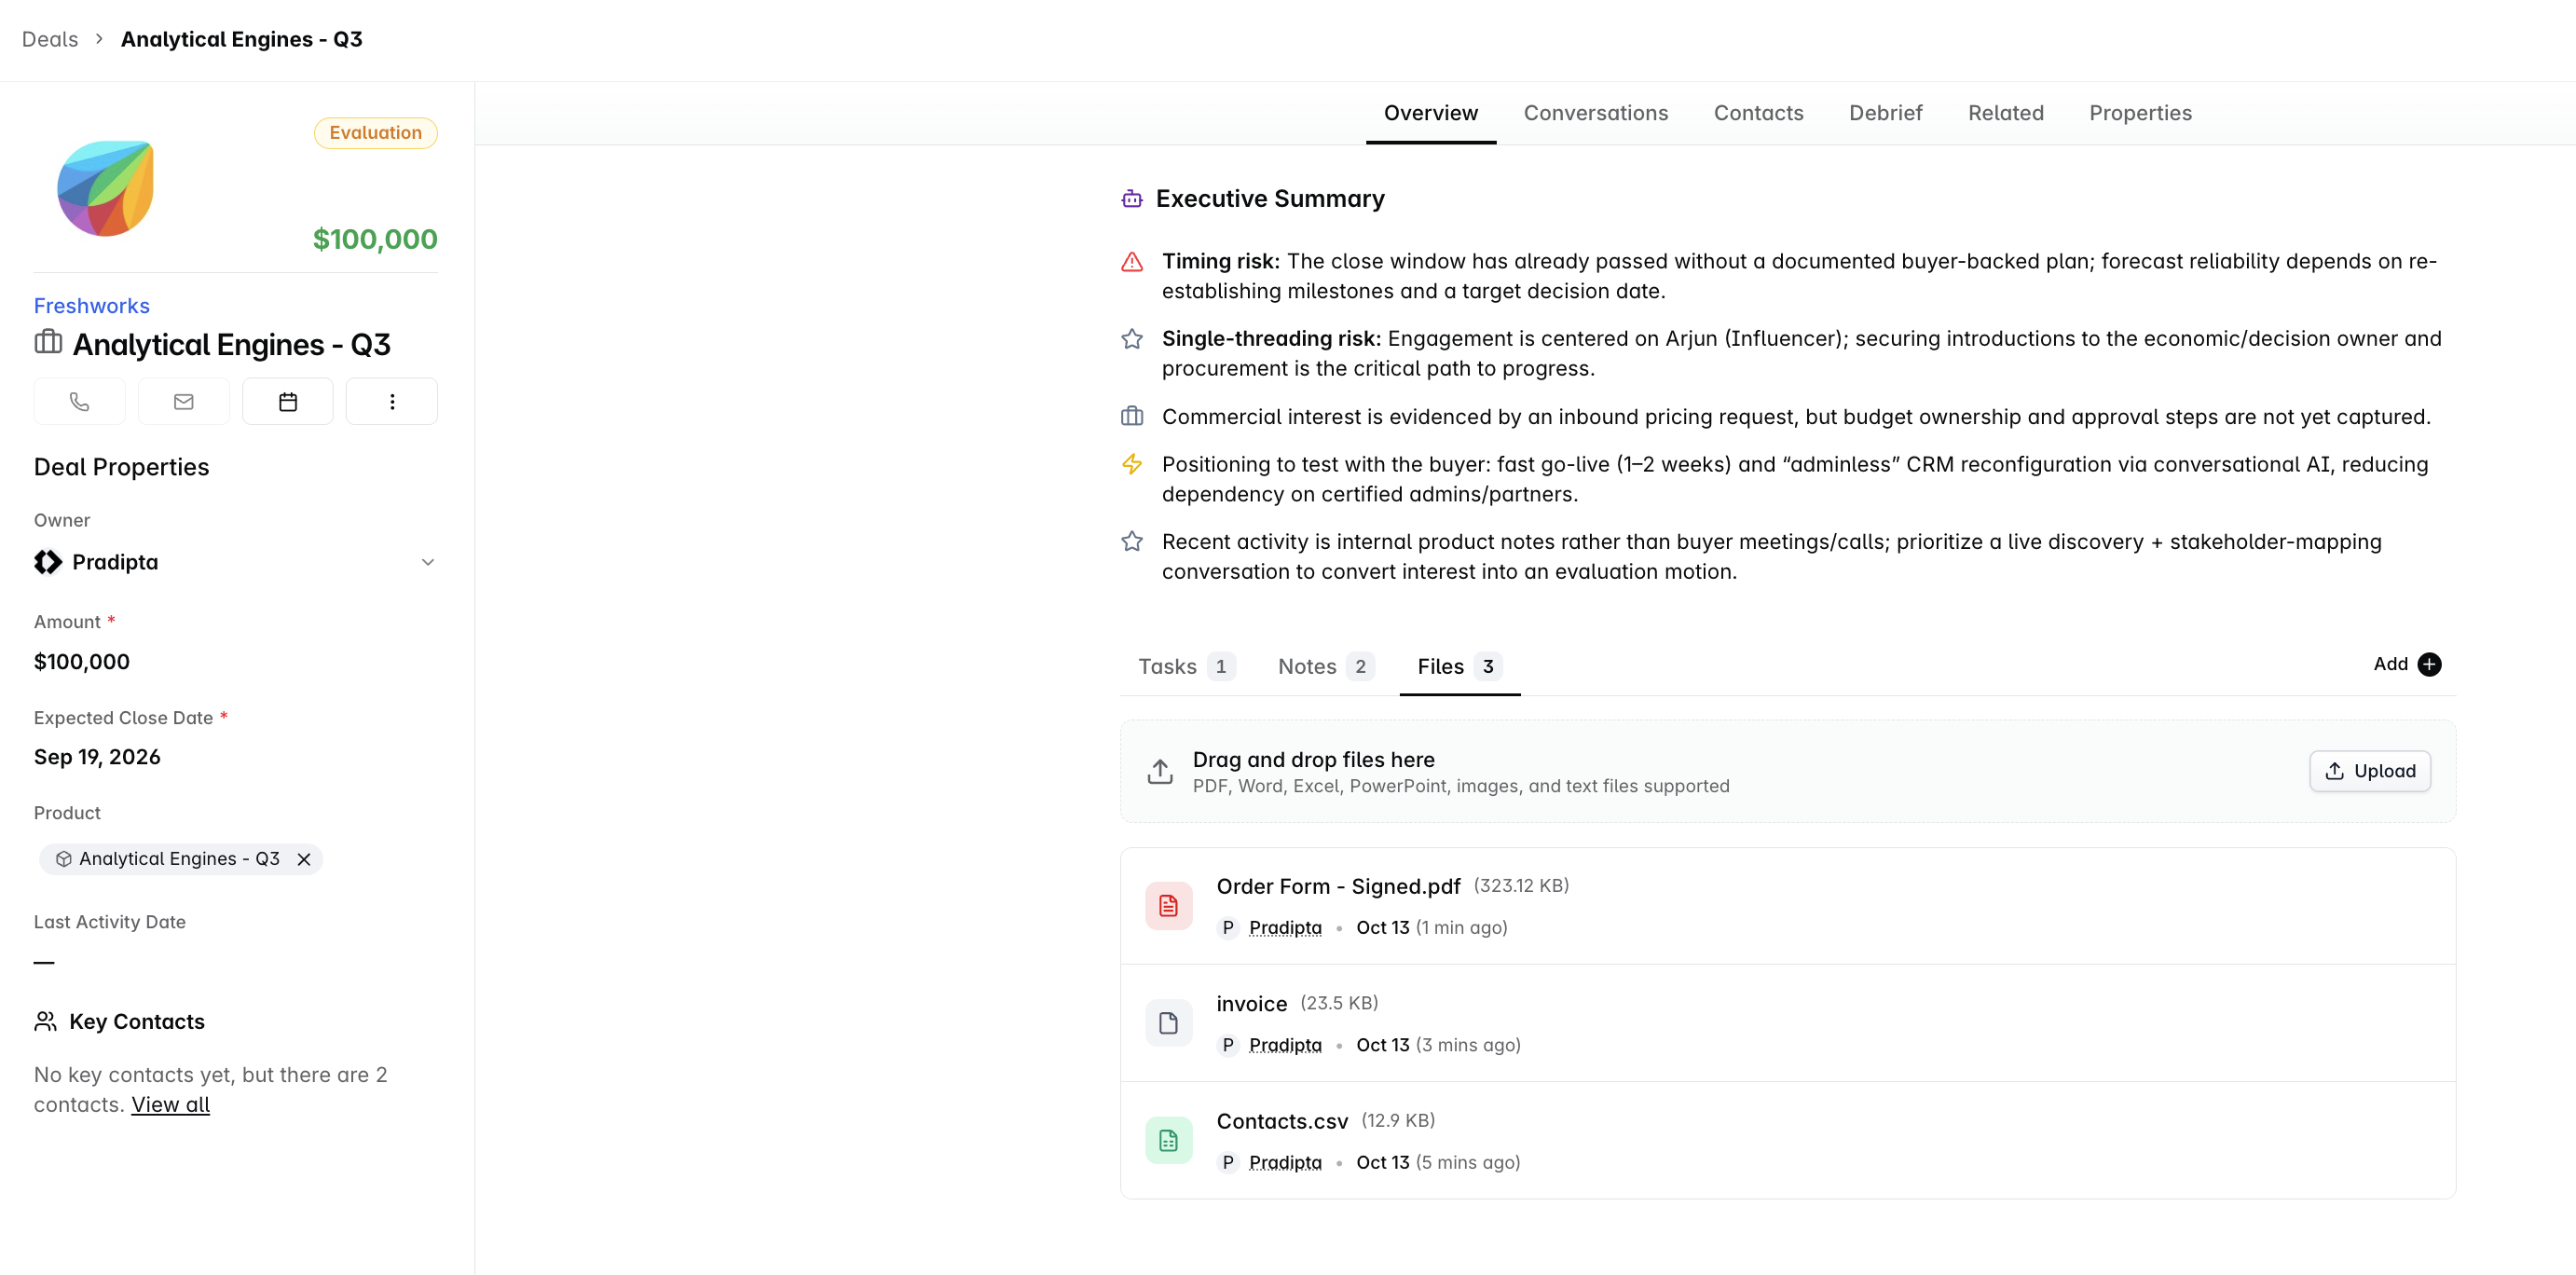
Task: Click the Contacts.csv spreadsheet icon
Action: tap(1168, 1140)
